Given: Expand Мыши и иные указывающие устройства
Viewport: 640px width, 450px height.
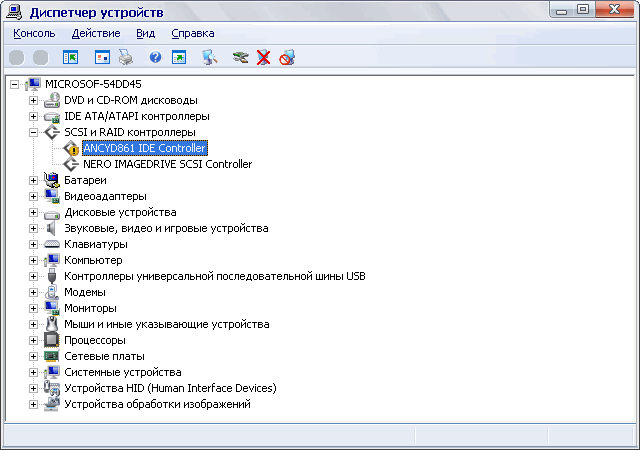Looking at the screenshot, I should pos(33,324).
